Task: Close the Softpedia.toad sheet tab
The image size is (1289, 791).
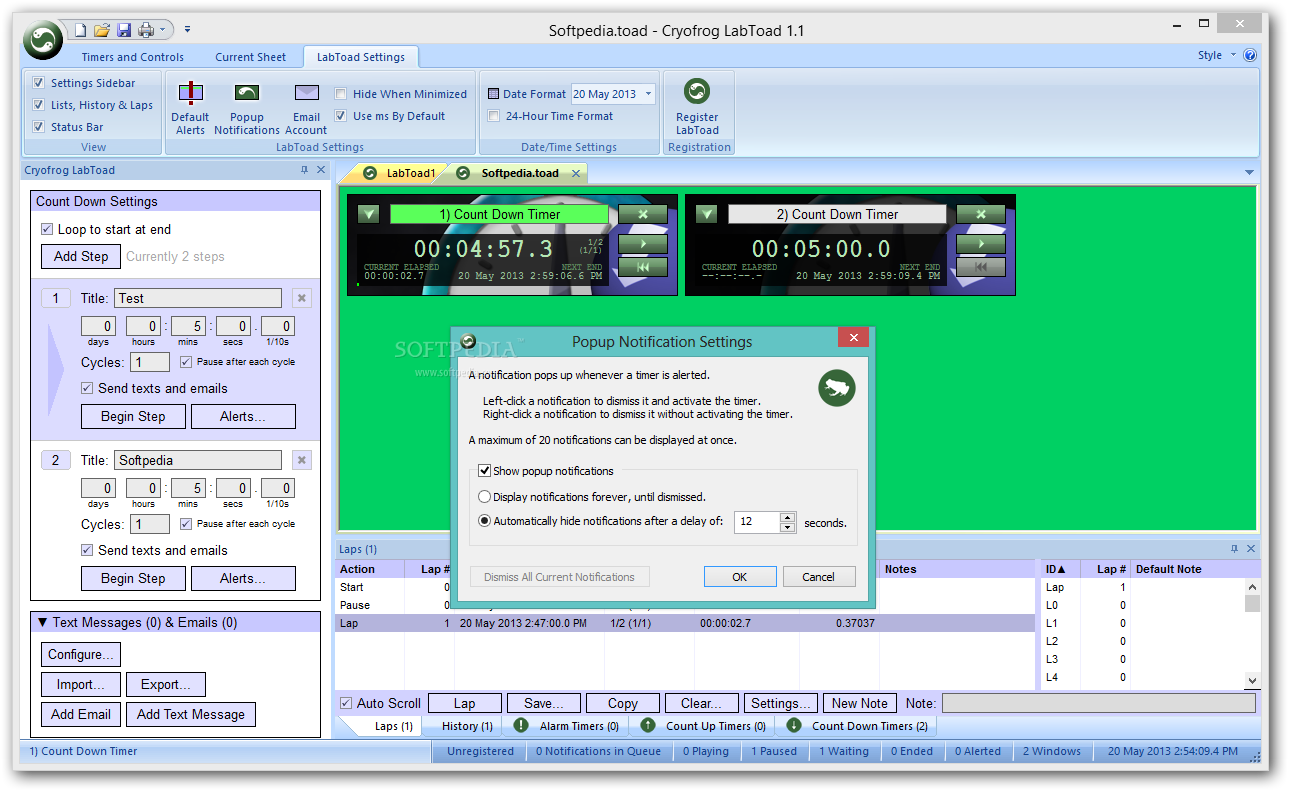Action: tap(576, 173)
